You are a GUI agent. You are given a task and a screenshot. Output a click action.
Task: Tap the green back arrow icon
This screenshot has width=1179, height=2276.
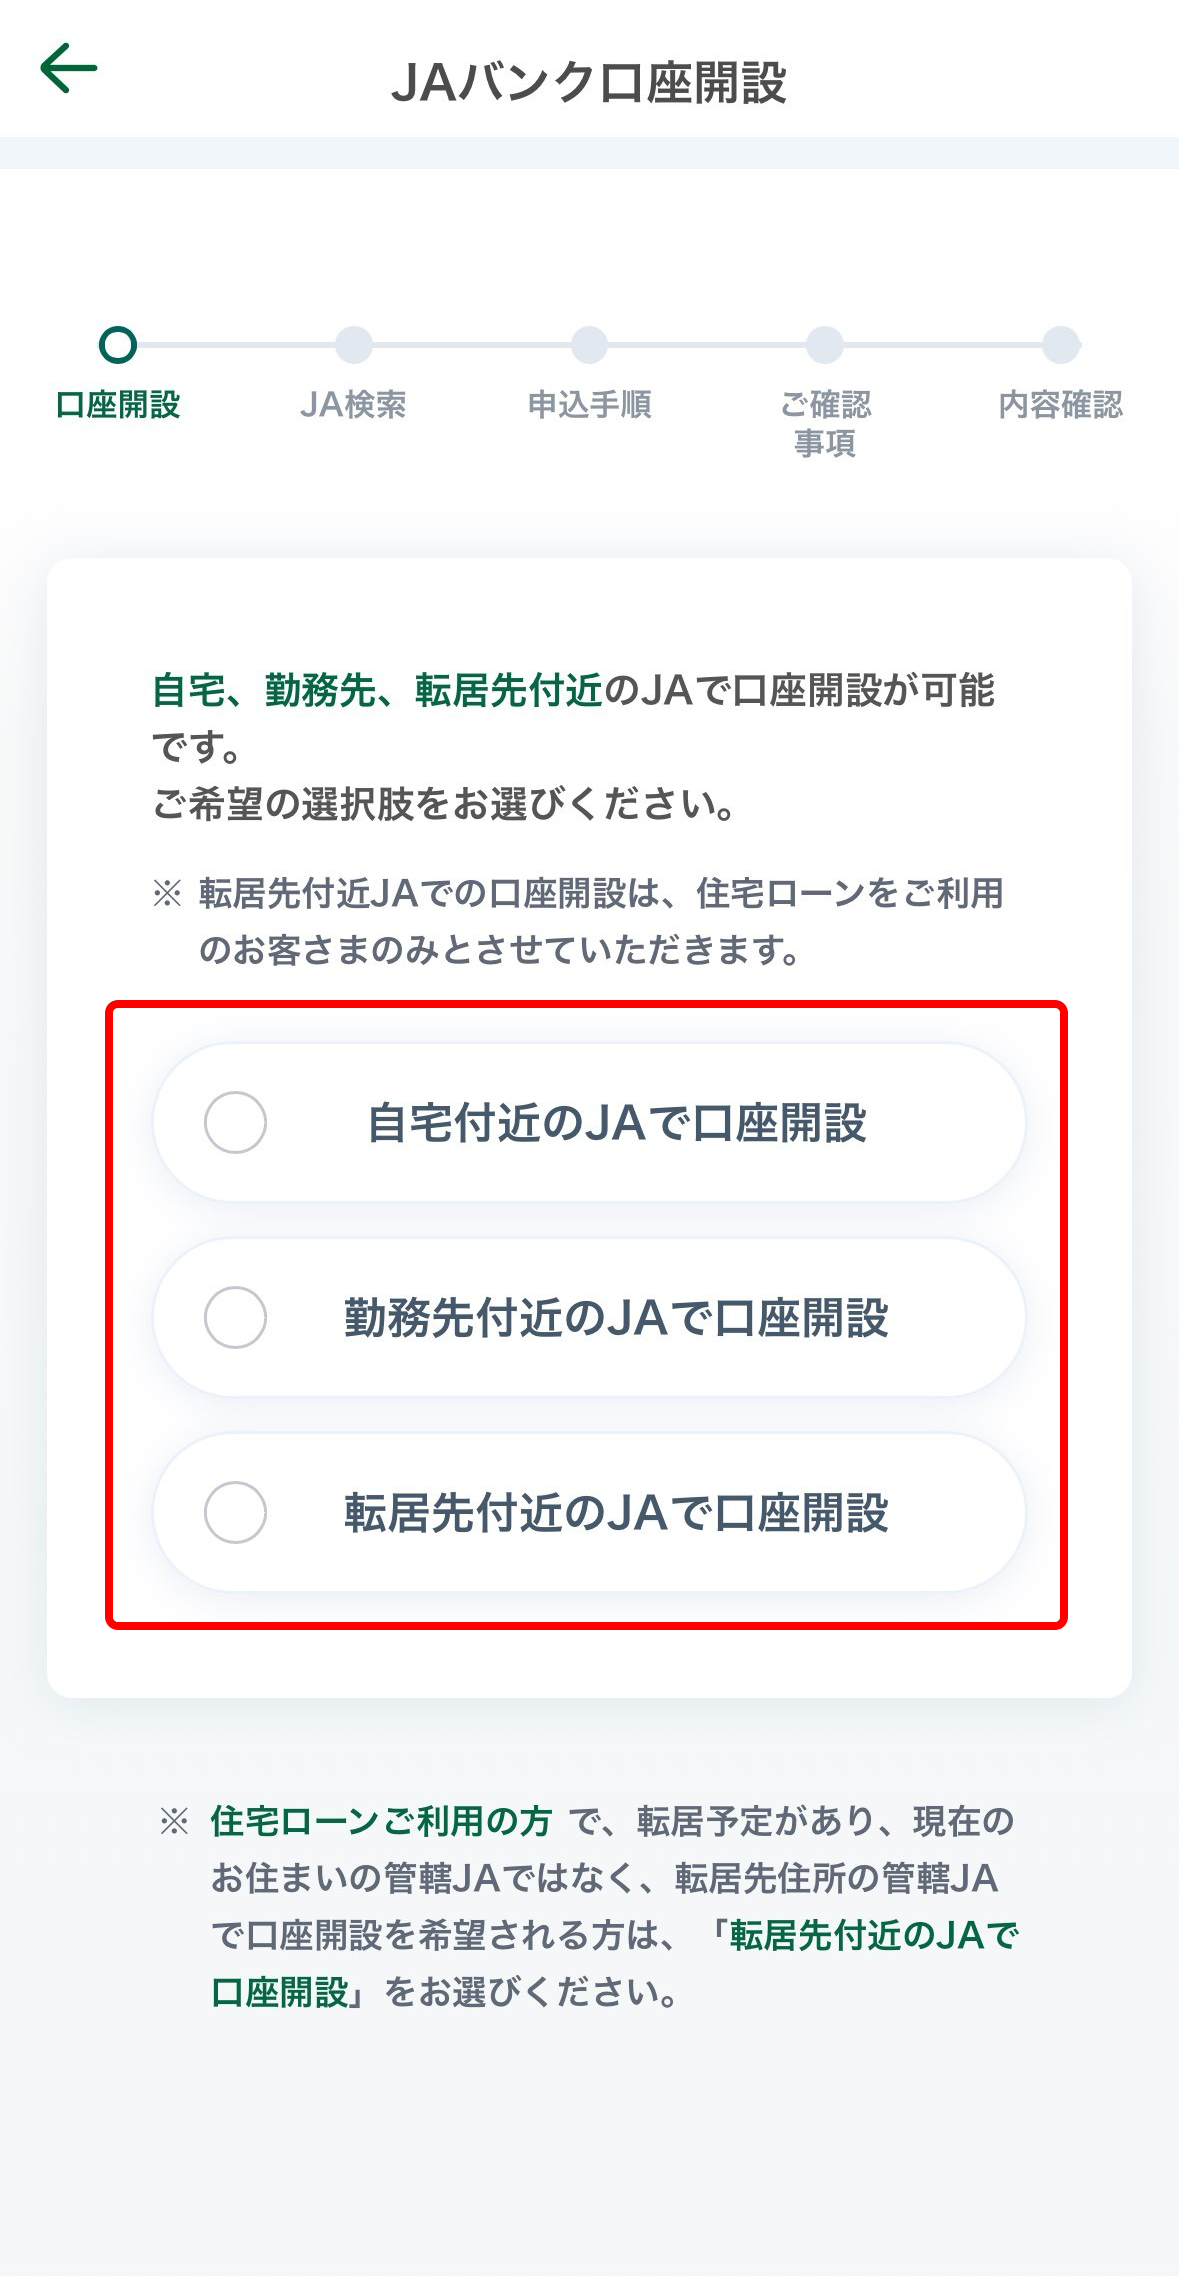click(x=68, y=69)
